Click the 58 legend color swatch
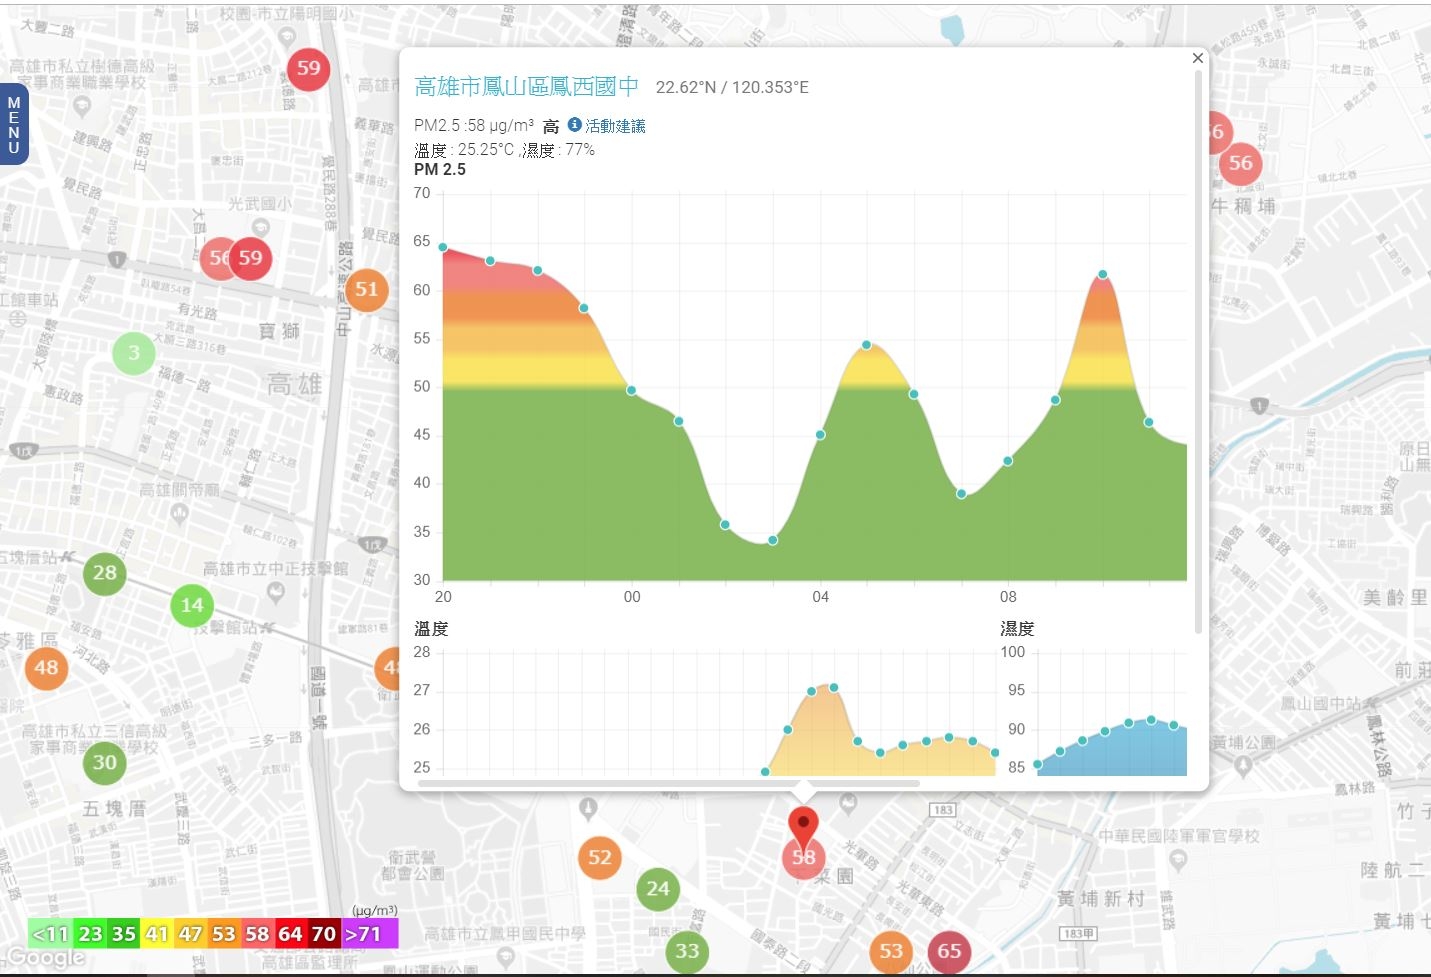This screenshot has width=1431, height=977. tap(257, 934)
